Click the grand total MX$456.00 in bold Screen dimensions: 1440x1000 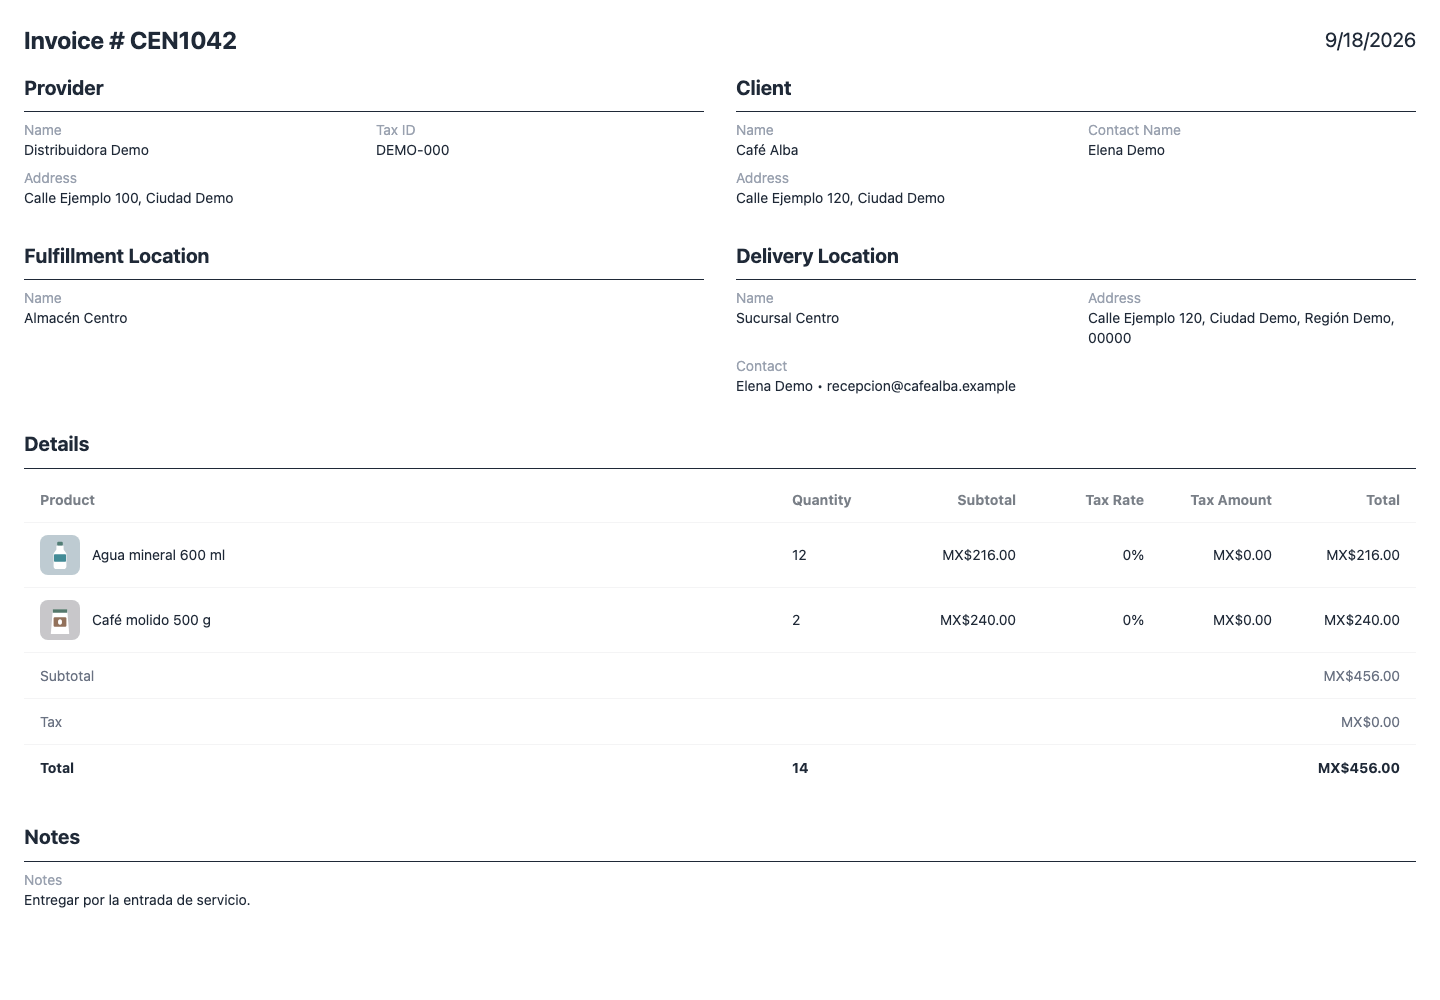(x=1359, y=768)
